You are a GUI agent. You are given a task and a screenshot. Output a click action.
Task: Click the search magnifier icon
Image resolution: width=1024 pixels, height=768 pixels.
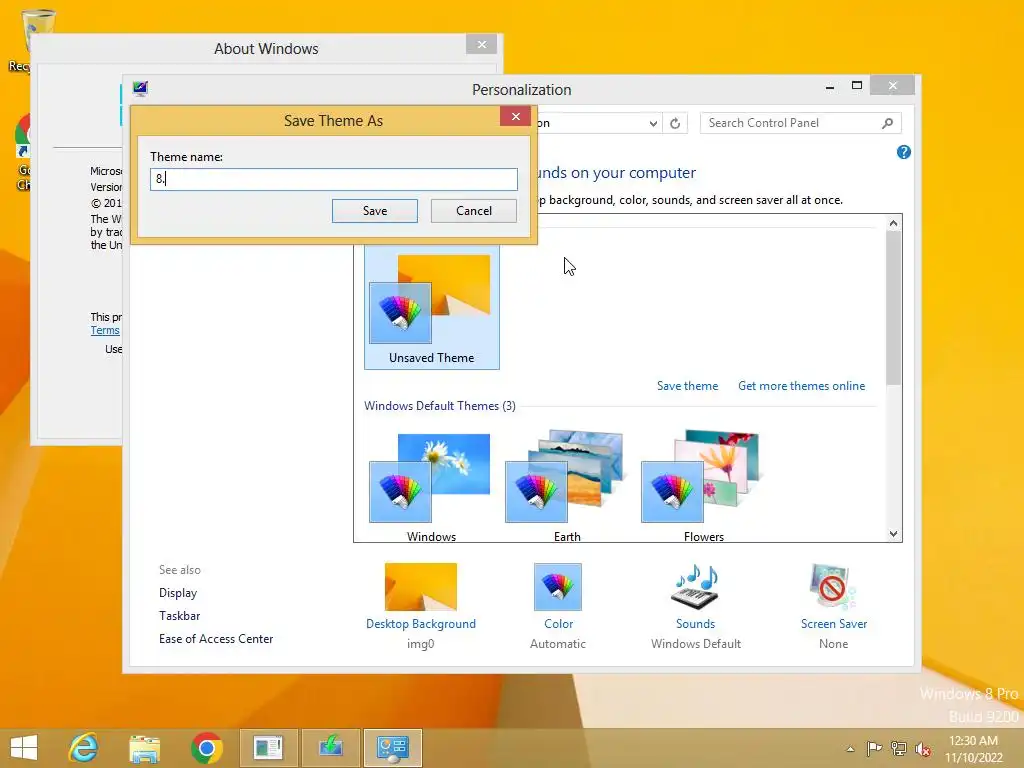coord(888,123)
